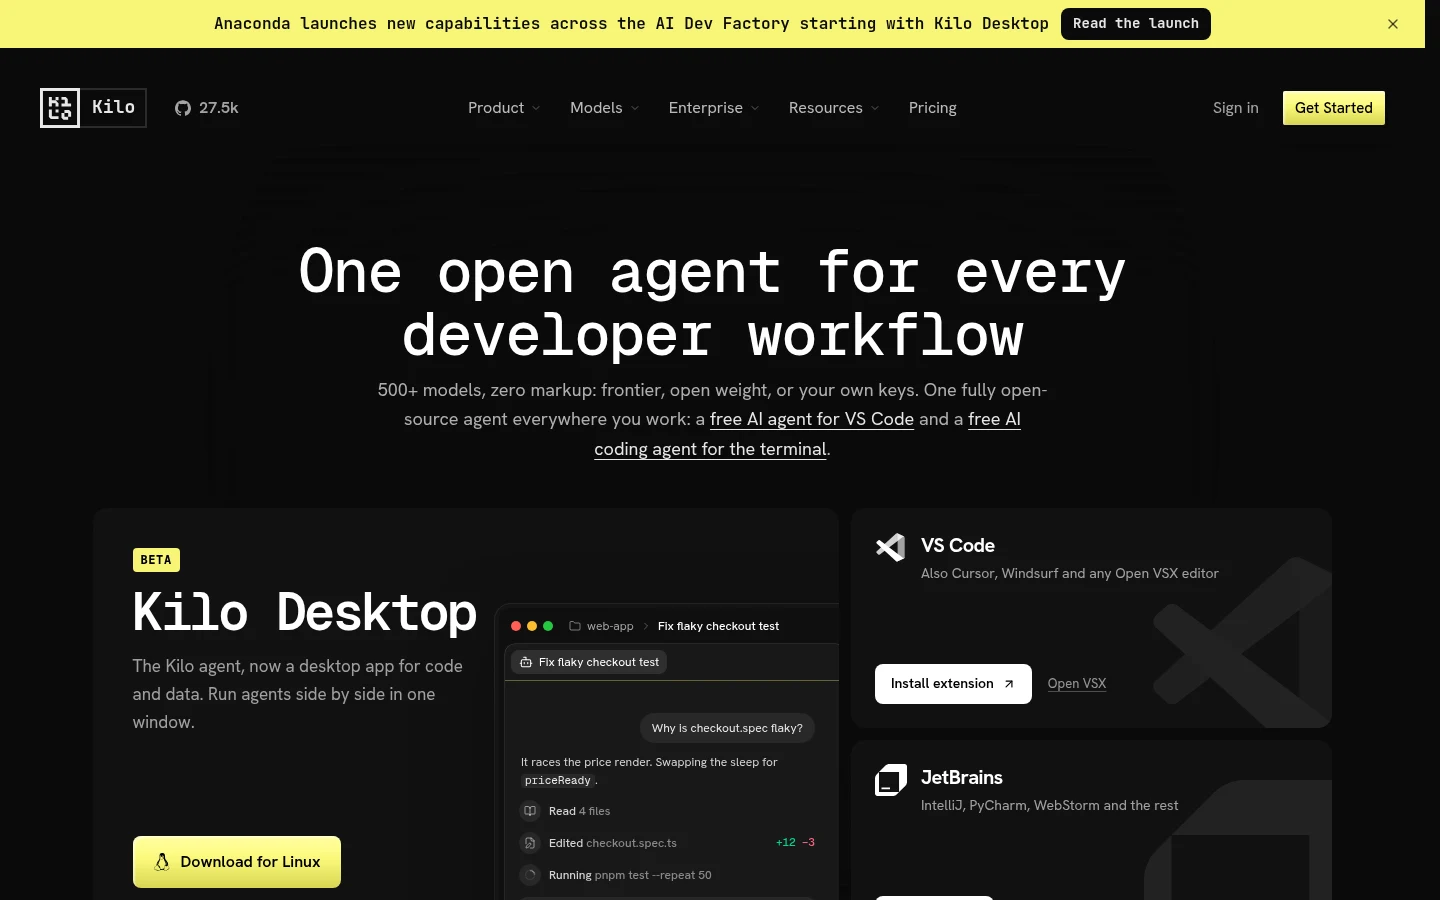
Task: Click the JetBrains card title
Action: [x=962, y=778]
